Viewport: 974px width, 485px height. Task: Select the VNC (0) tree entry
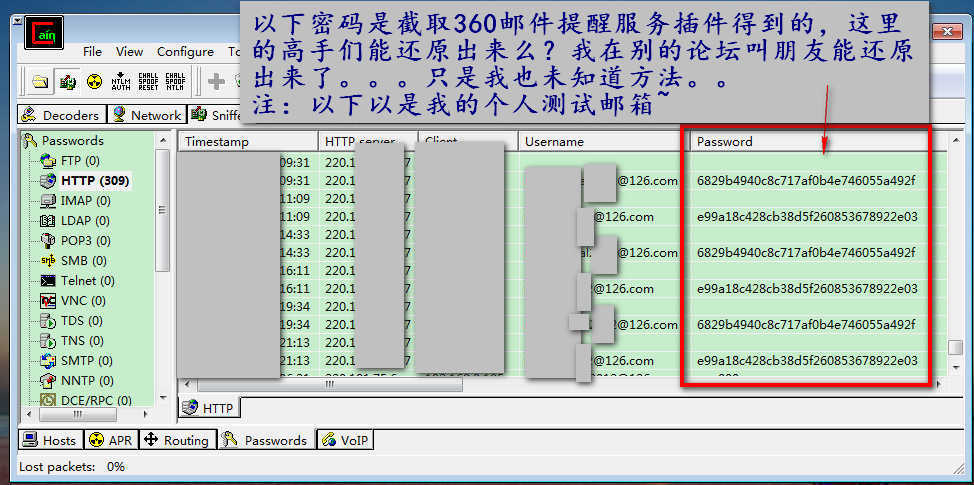(73, 301)
